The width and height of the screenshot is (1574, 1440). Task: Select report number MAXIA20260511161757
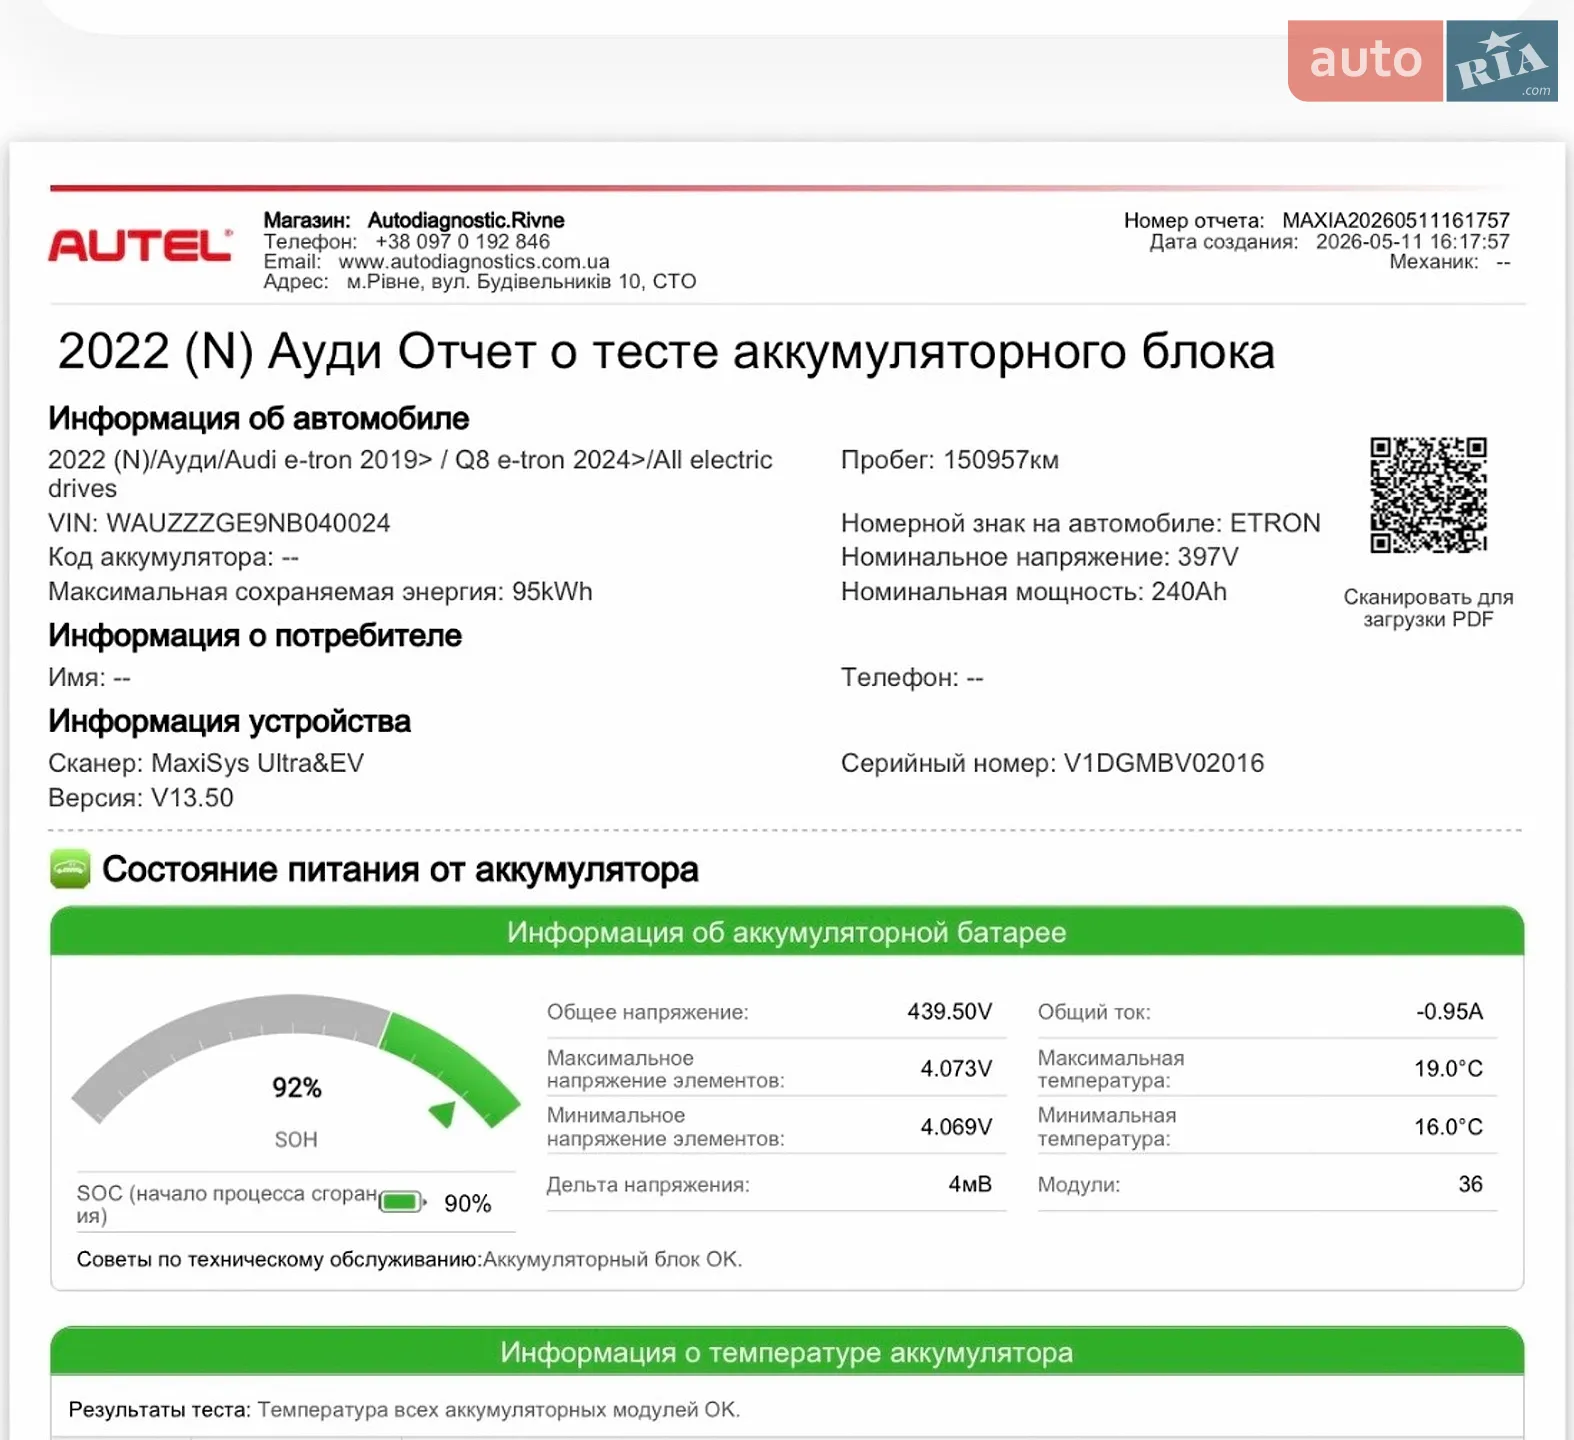[x=1396, y=220]
